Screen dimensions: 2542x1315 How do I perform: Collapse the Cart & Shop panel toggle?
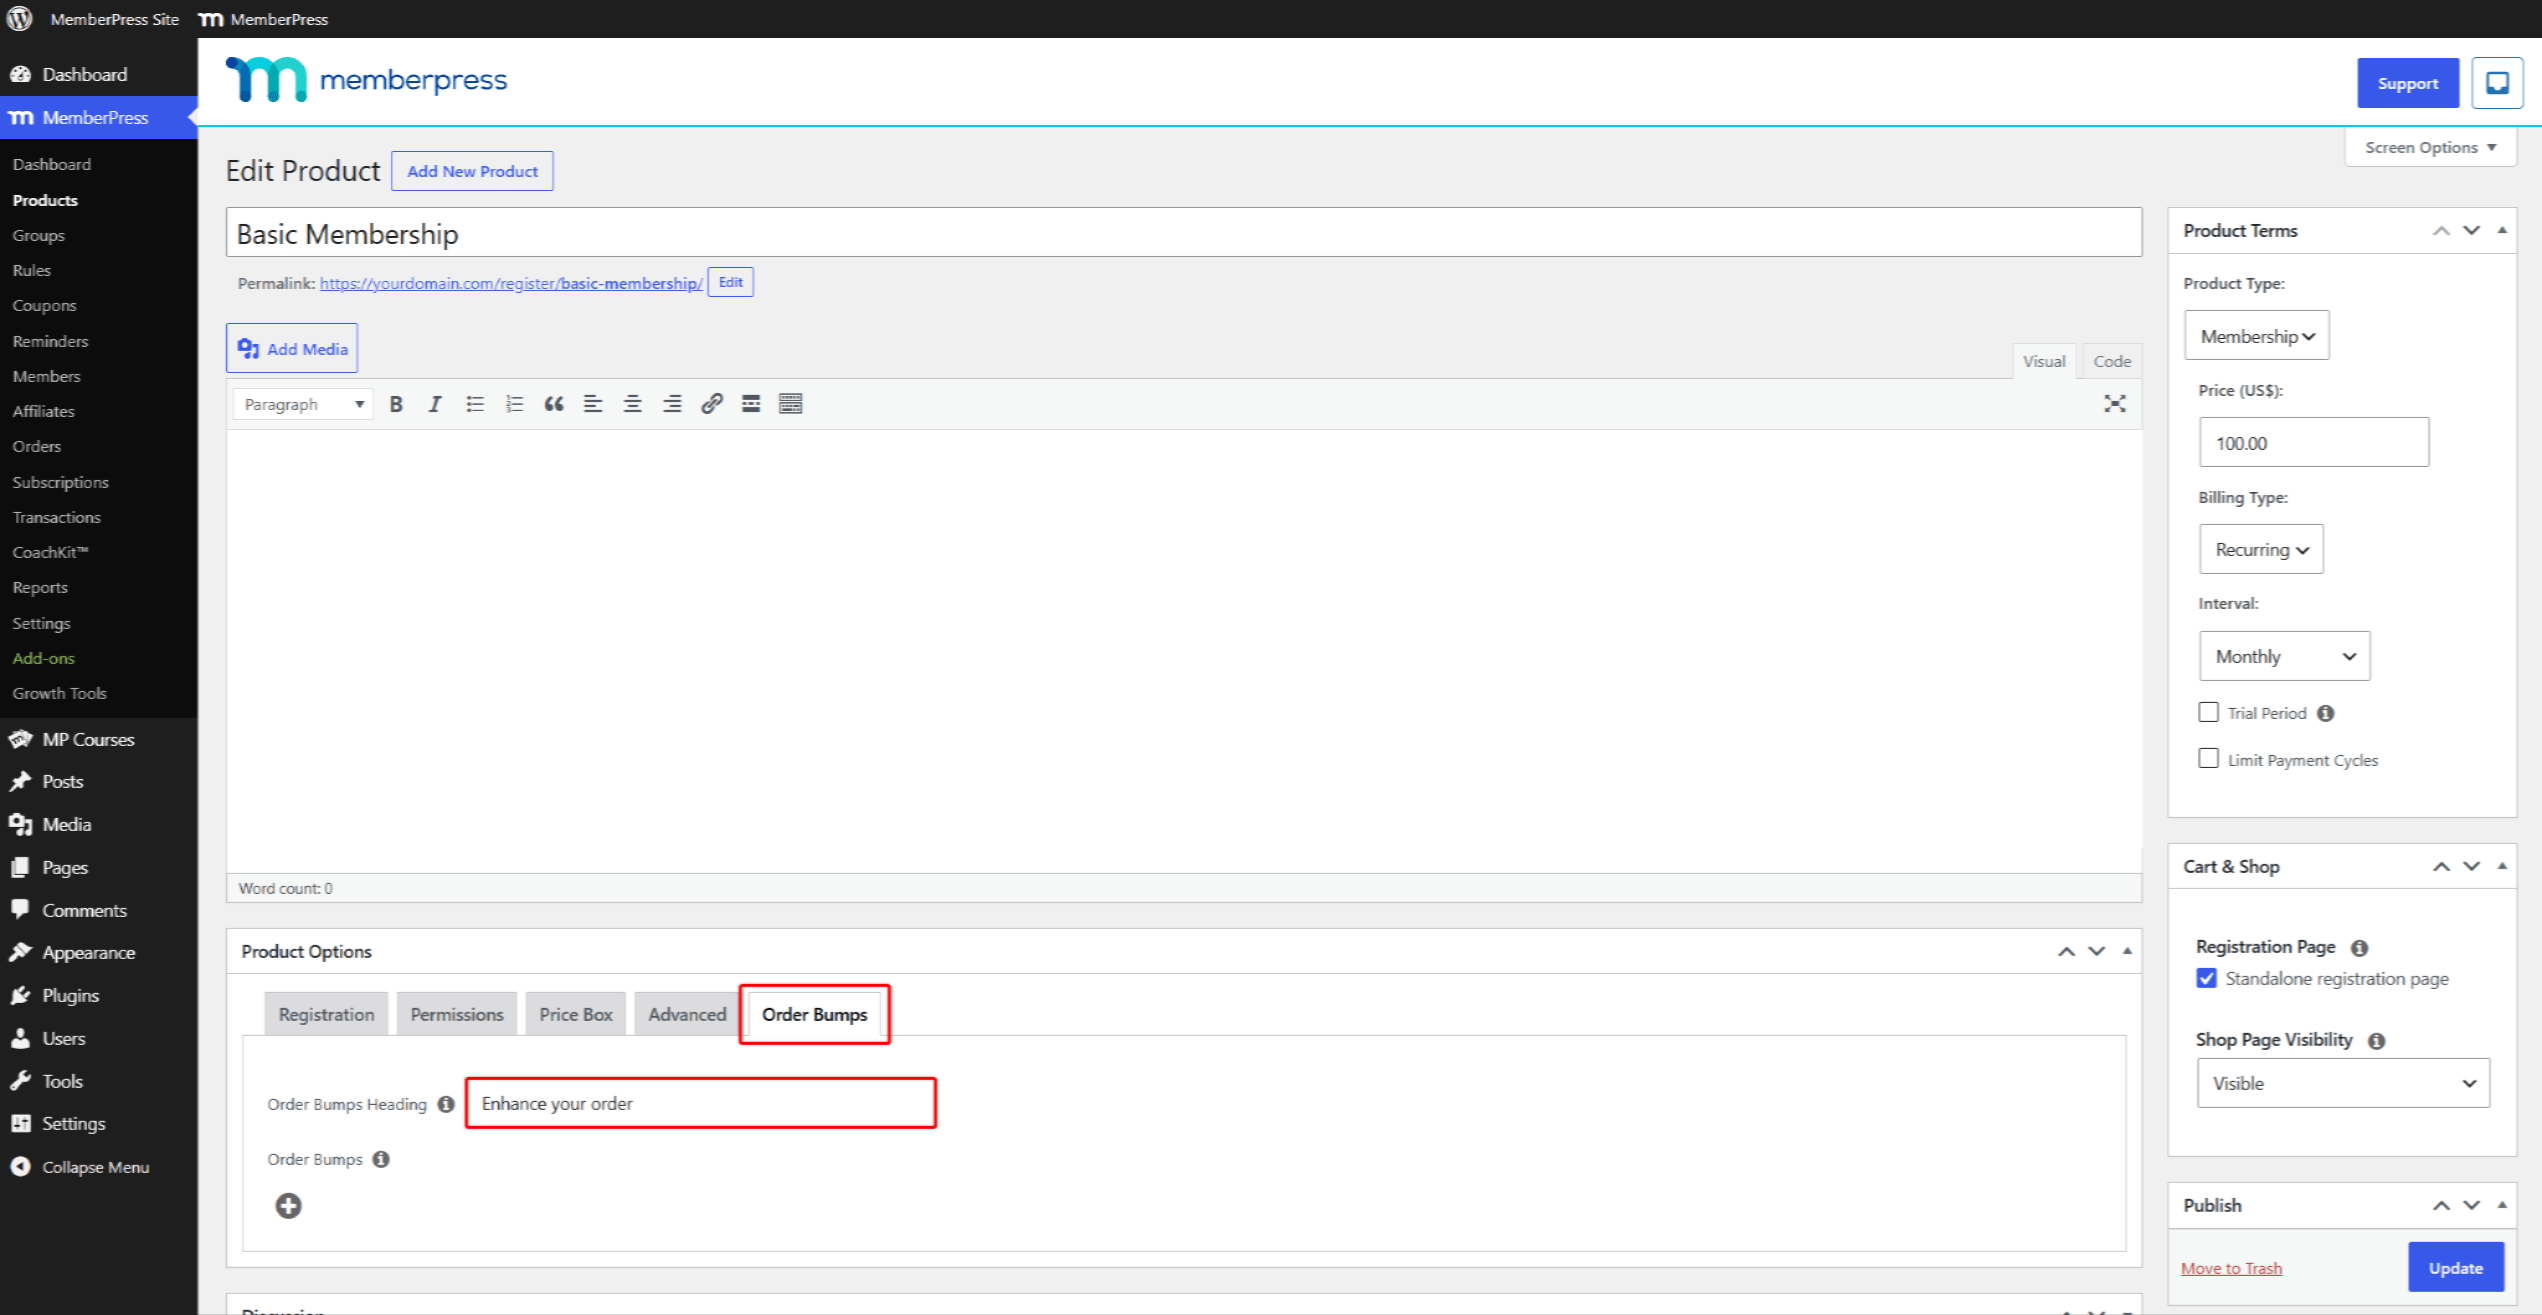point(2502,866)
